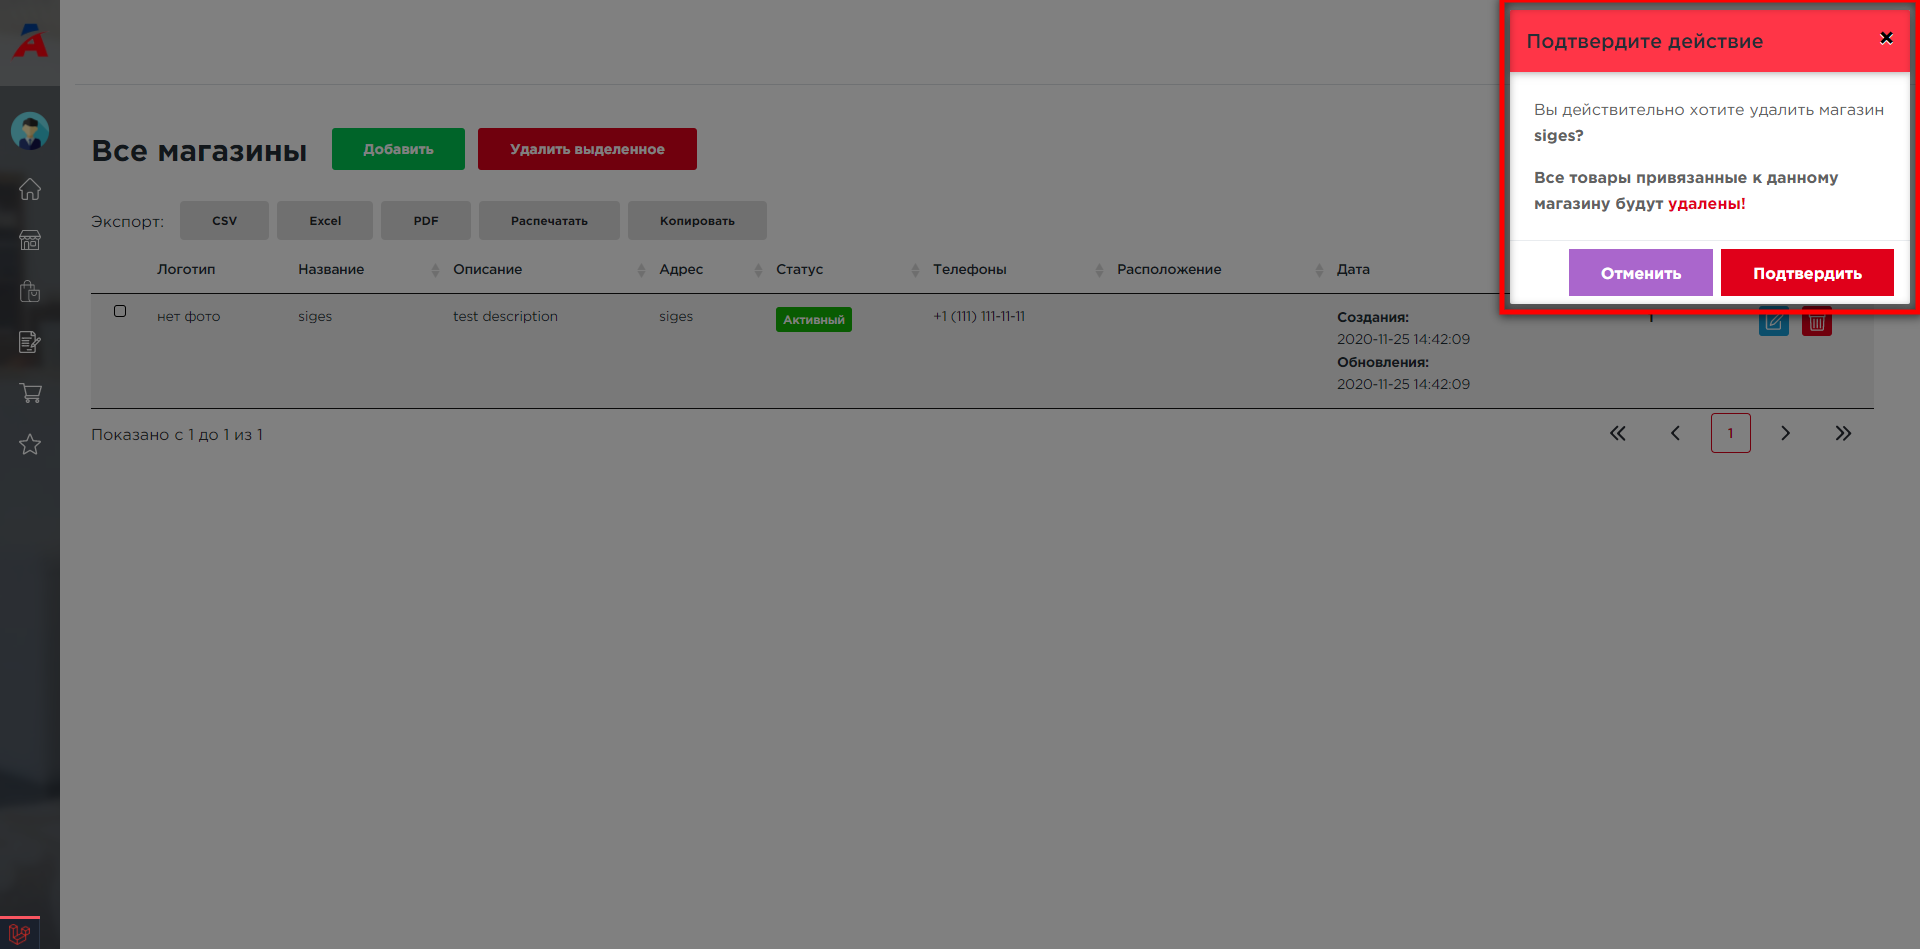Image resolution: width=1920 pixels, height=949 pixels.
Task: Go to the last page arrow
Action: (x=1843, y=433)
